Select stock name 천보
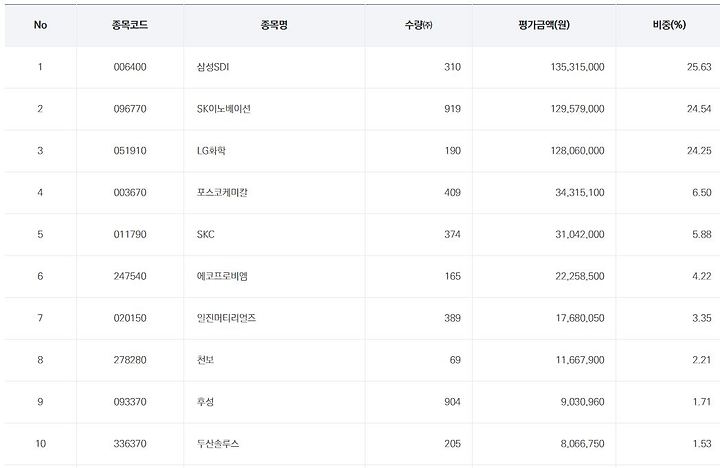 tap(205, 360)
